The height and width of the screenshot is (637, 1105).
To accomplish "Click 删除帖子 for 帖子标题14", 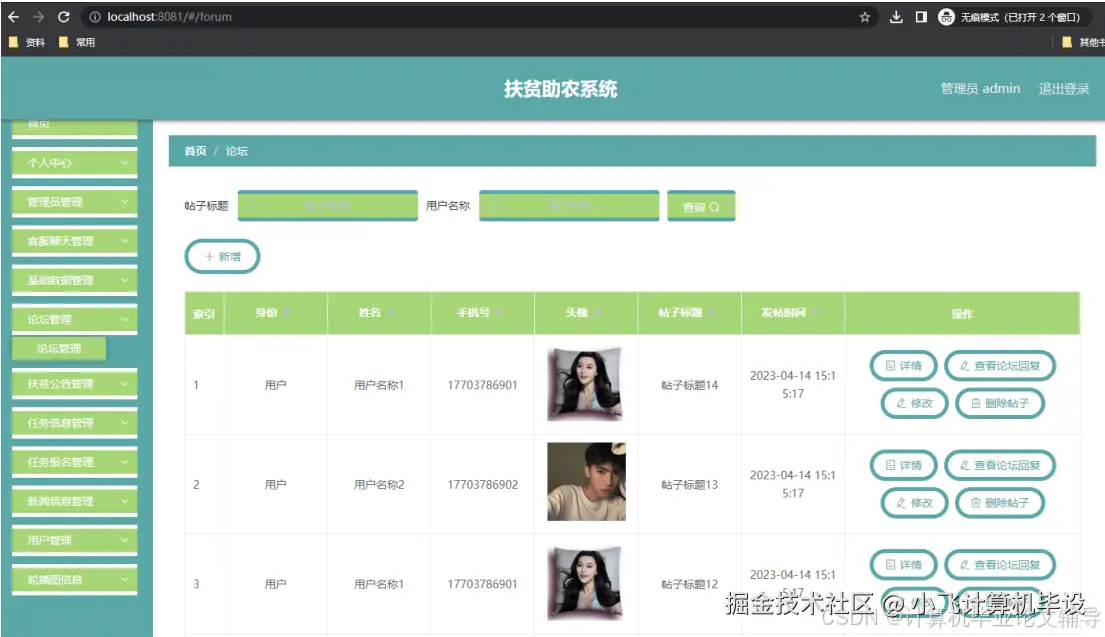I will click(x=1000, y=403).
